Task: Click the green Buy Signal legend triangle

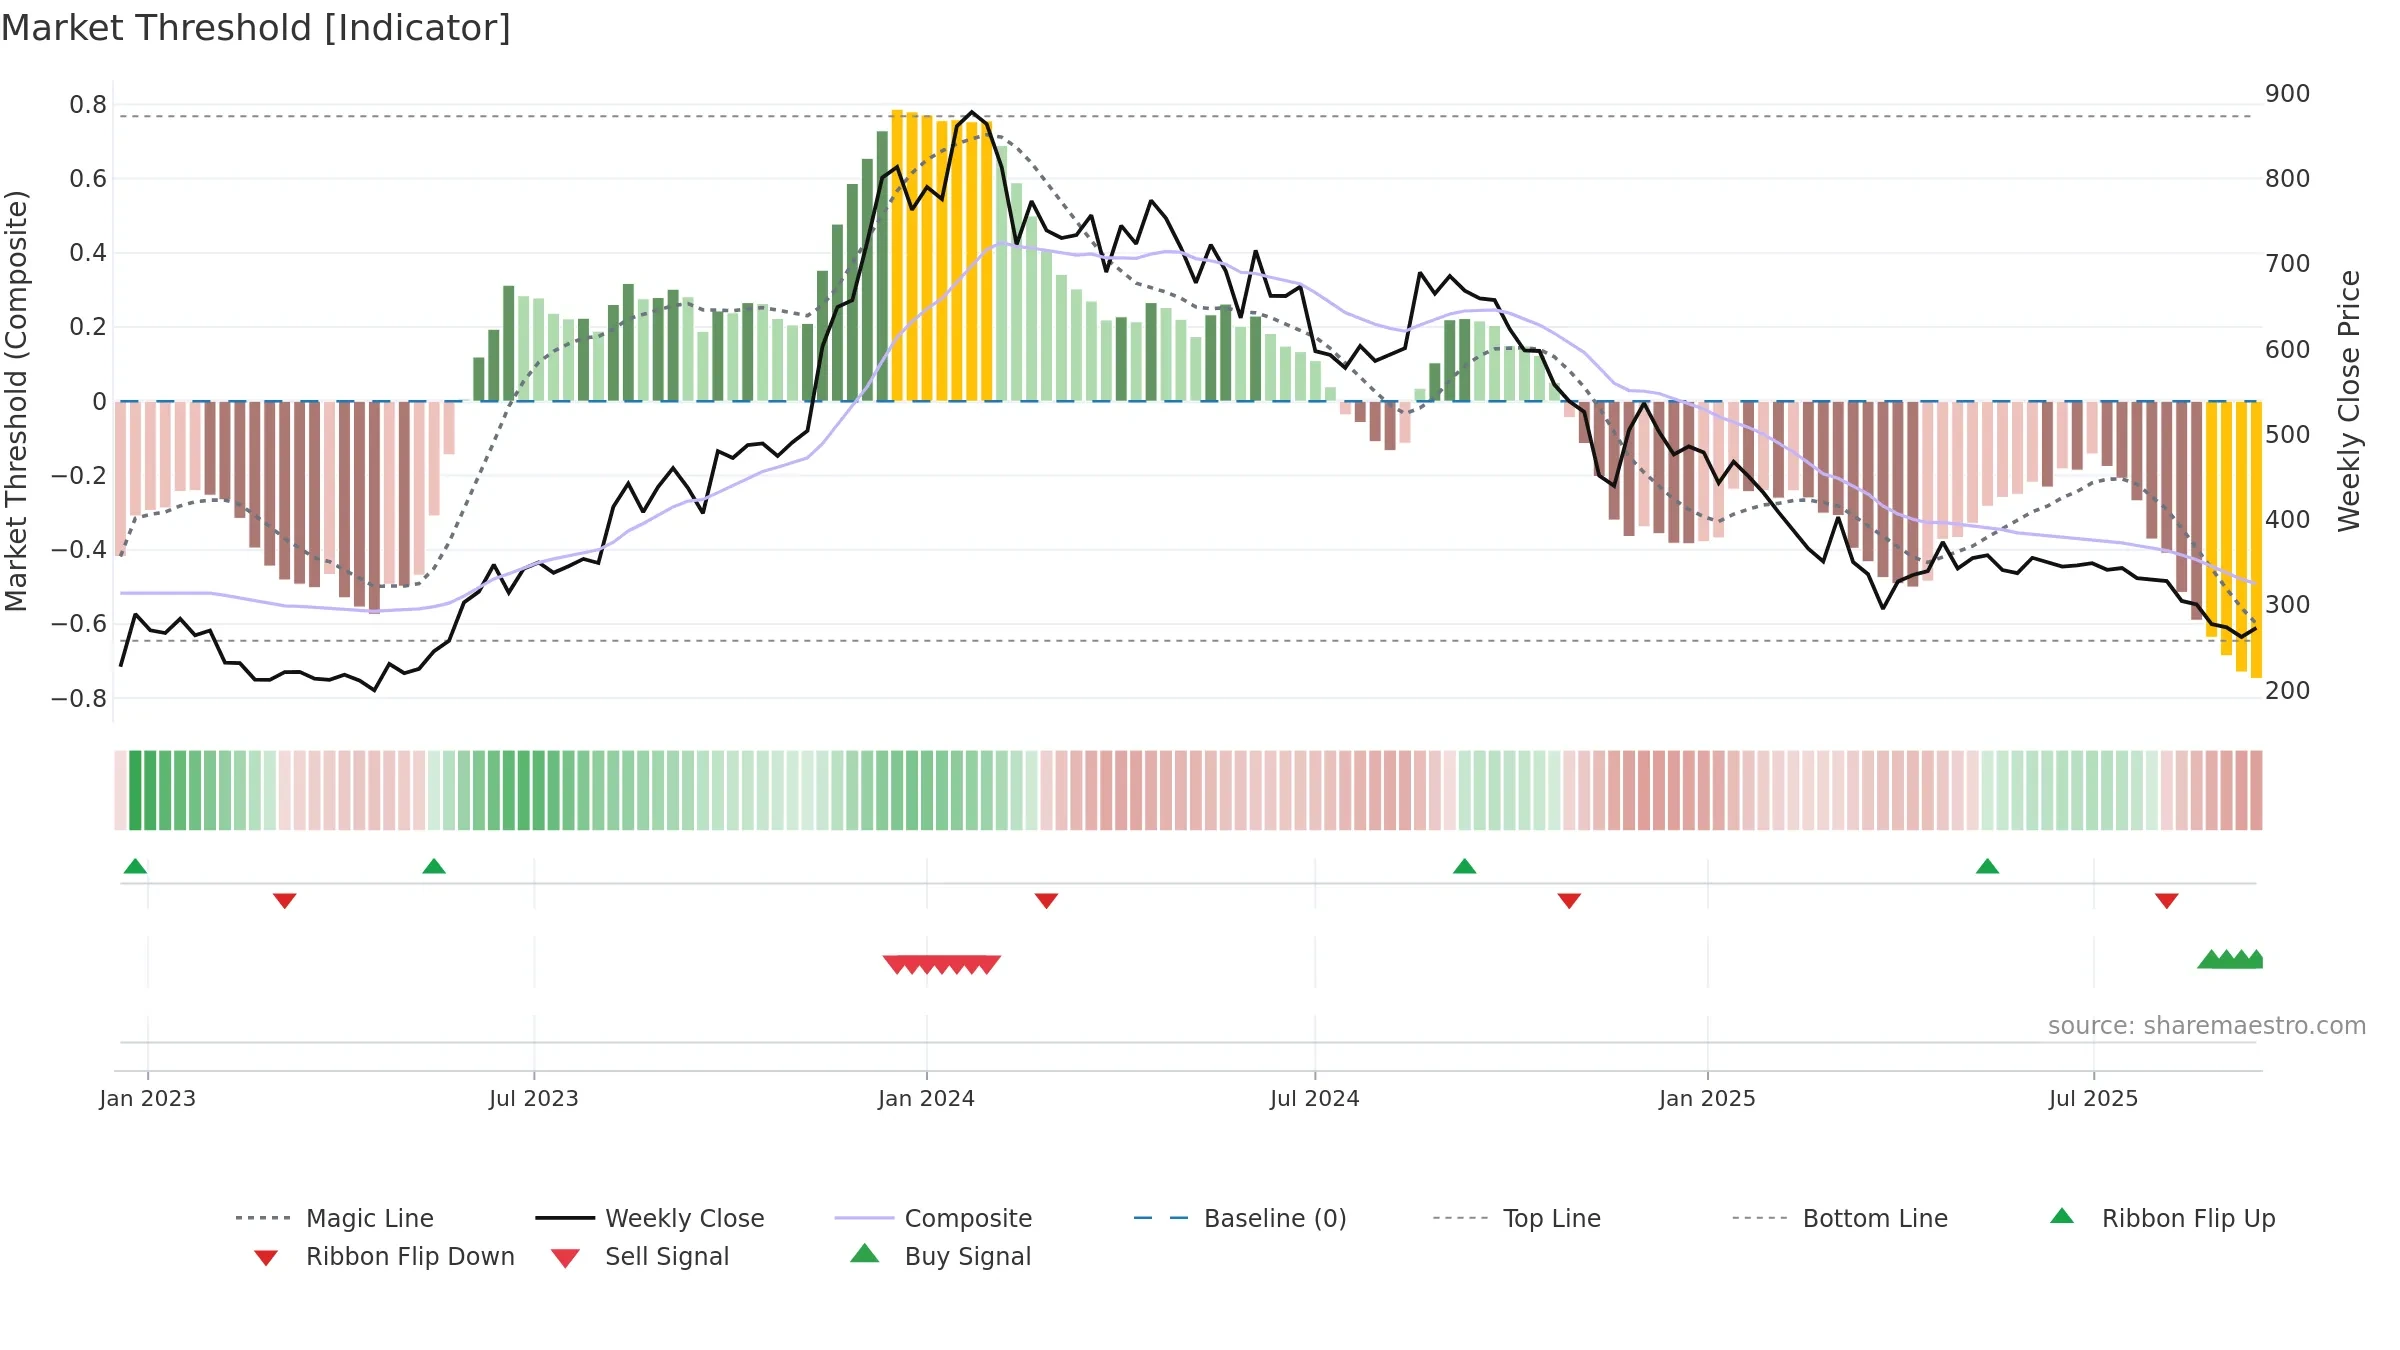Action: [864, 1254]
